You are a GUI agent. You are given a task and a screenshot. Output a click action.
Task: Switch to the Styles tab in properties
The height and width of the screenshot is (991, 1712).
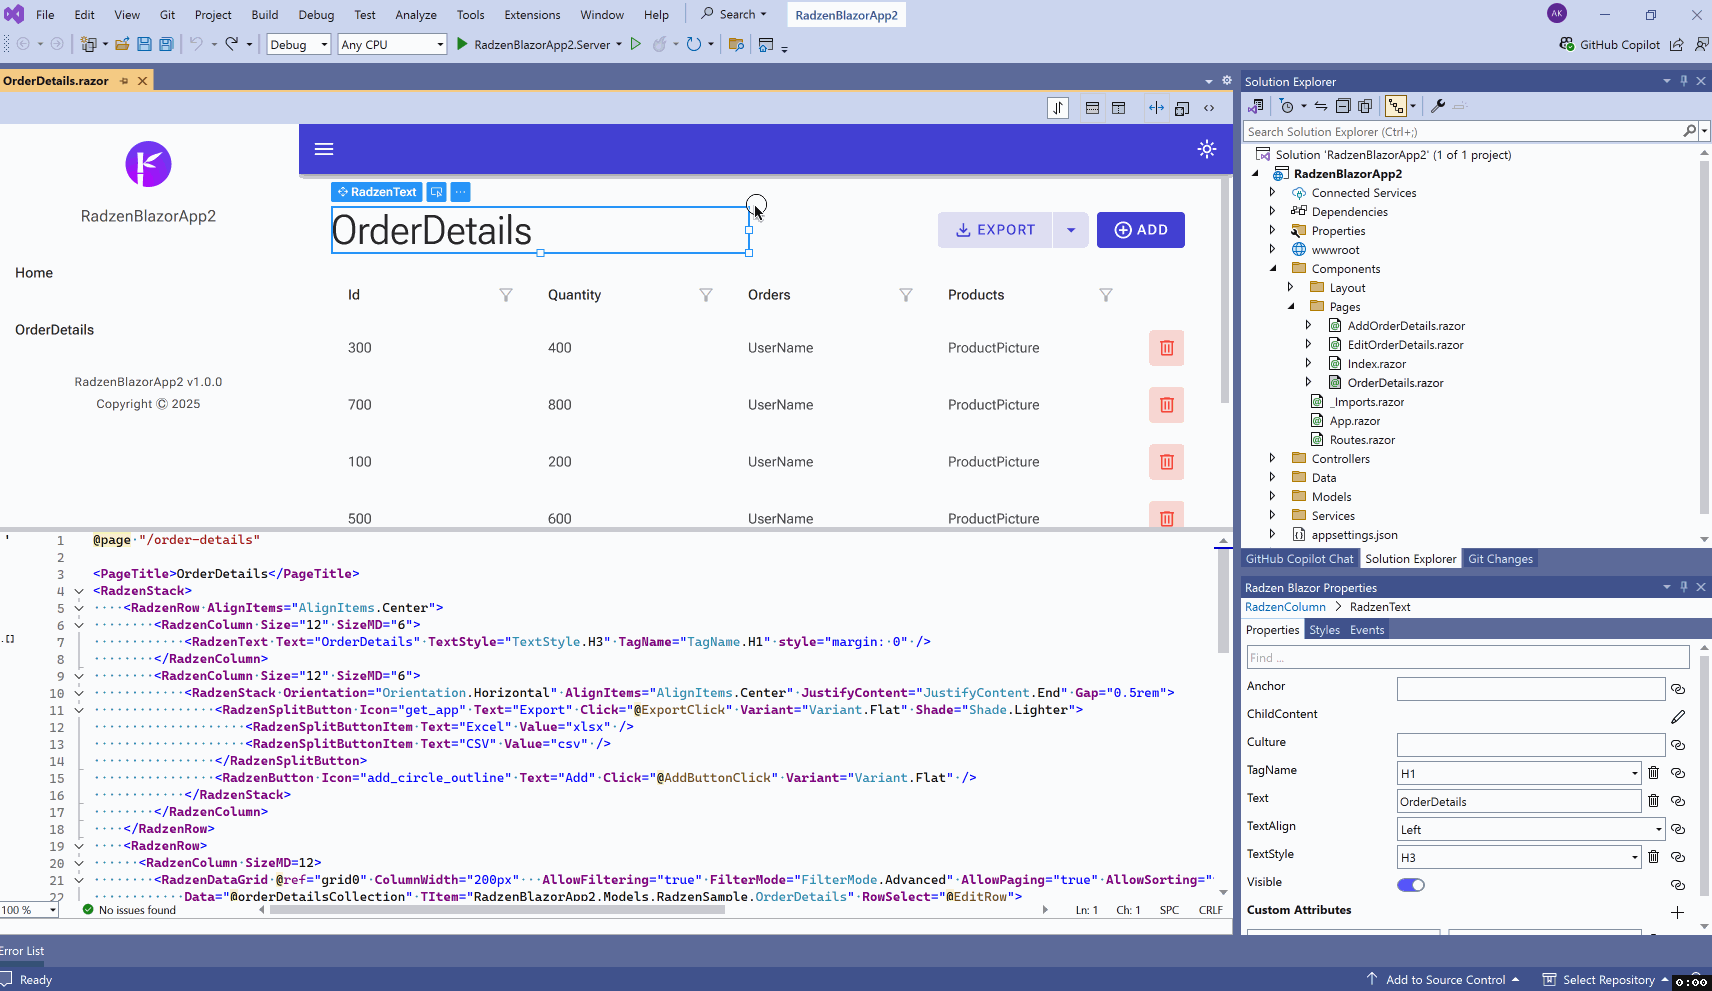(x=1324, y=630)
